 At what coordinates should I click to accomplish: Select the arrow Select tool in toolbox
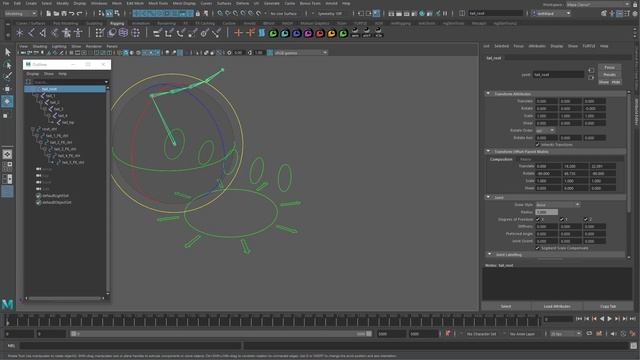point(8,52)
